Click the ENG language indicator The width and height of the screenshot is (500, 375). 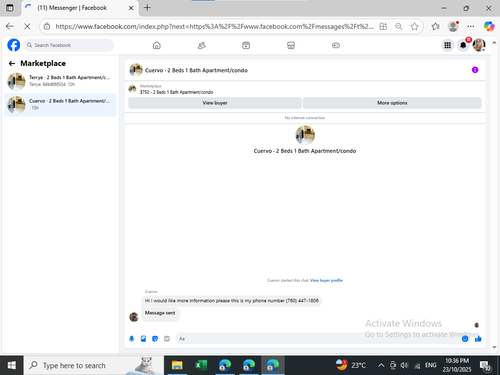point(431,365)
